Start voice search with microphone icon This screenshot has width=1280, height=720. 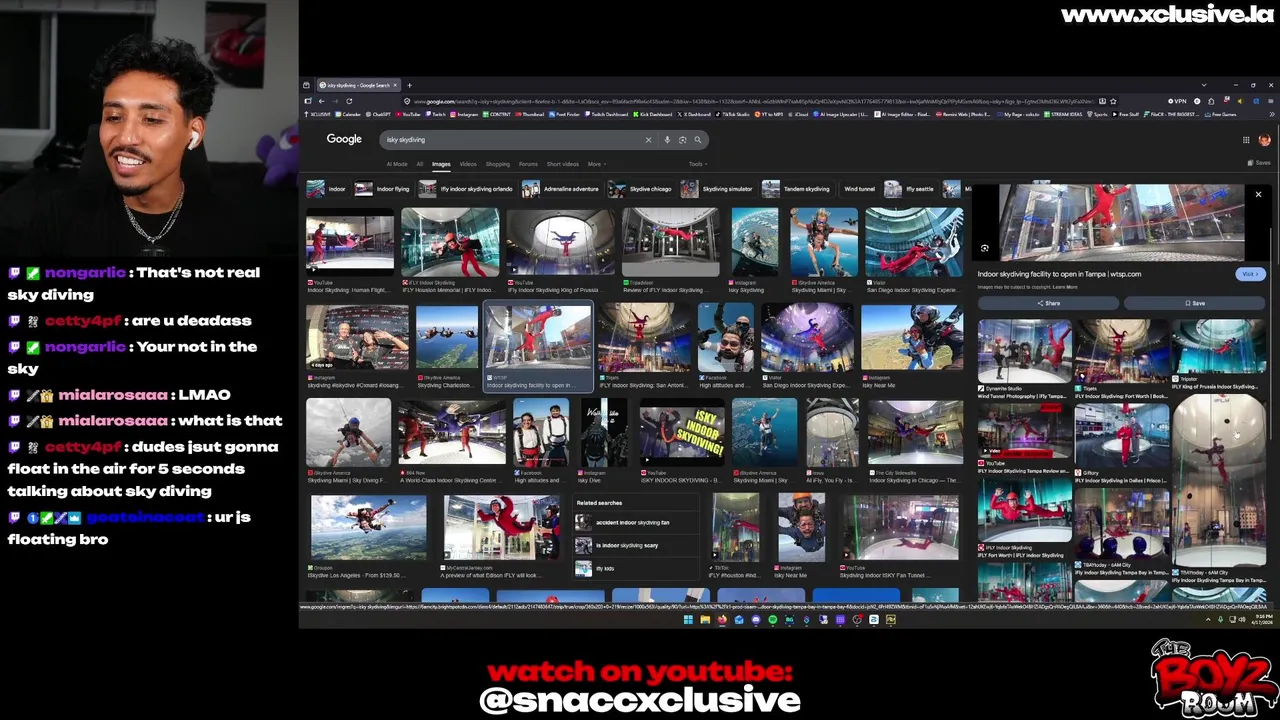(667, 140)
